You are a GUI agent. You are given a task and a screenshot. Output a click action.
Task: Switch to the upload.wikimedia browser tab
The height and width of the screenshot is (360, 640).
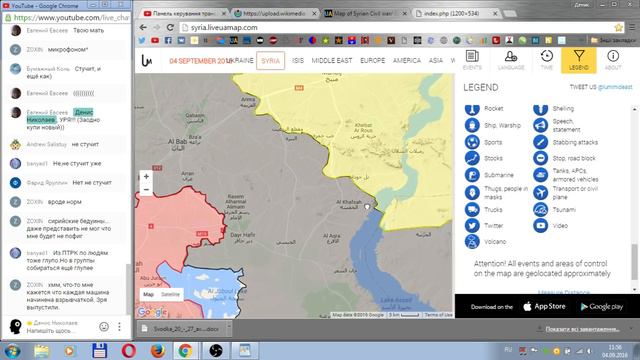coord(274,13)
